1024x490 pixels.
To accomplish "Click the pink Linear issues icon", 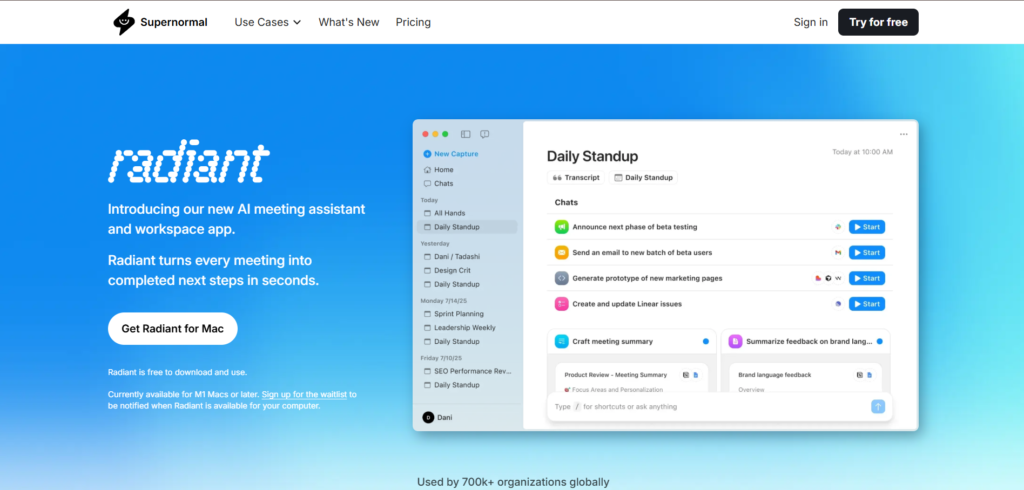I will point(562,304).
